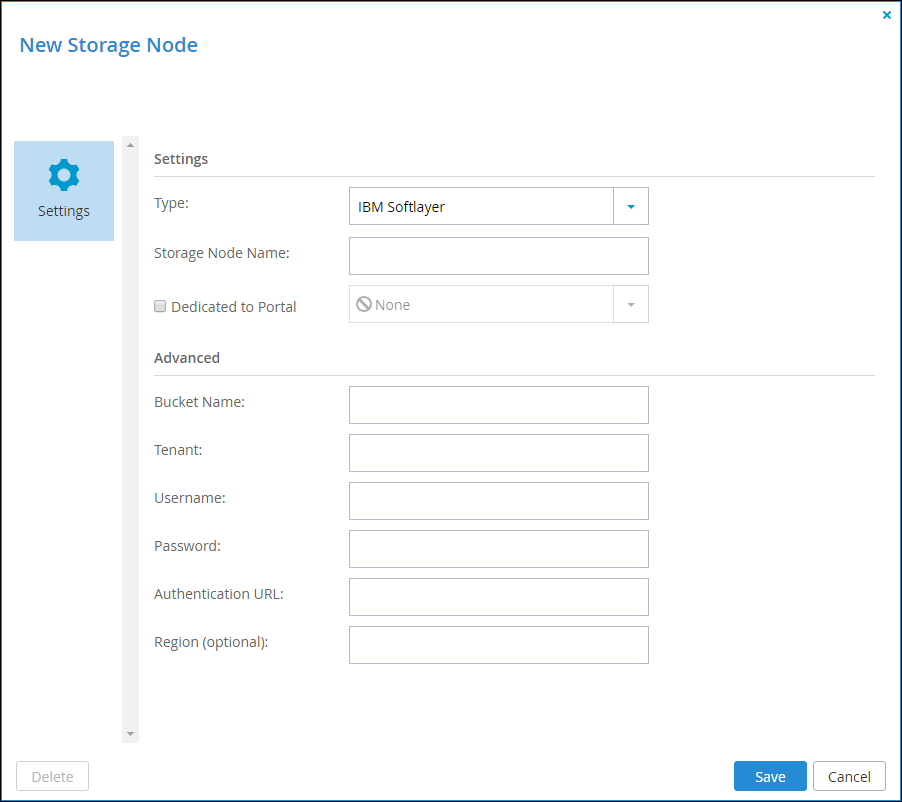Viewport: 902px width, 802px height.
Task: Click the scrollbar down arrow
Action: pyautogui.click(x=131, y=734)
